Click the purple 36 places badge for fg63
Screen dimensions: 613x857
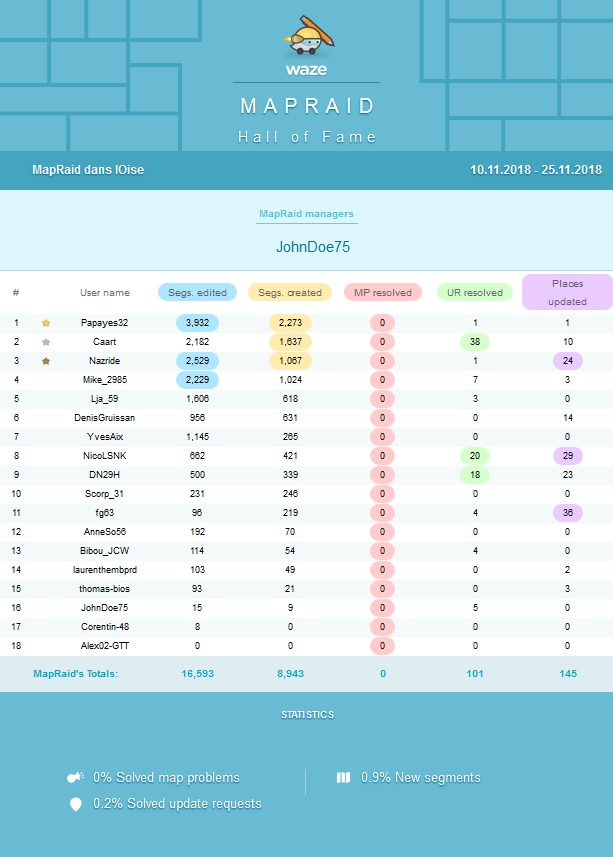[x=567, y=512]
